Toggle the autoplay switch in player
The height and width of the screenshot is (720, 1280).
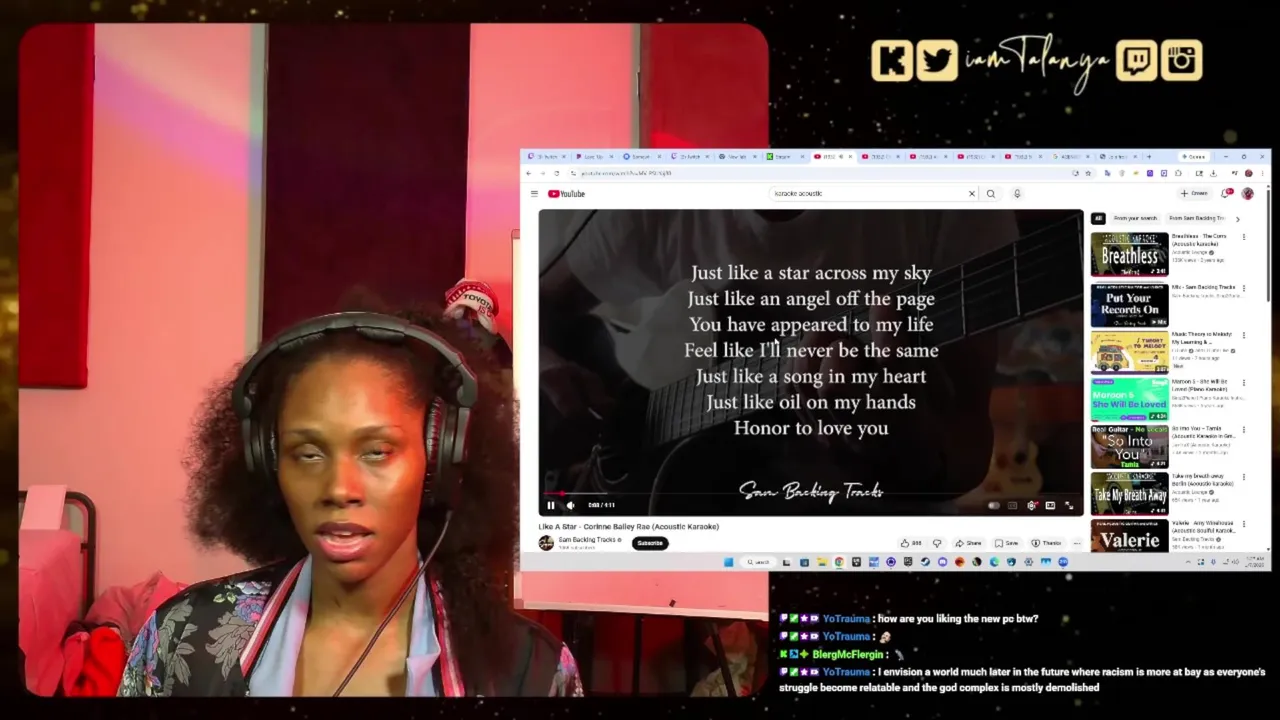(x=993, y=505)
